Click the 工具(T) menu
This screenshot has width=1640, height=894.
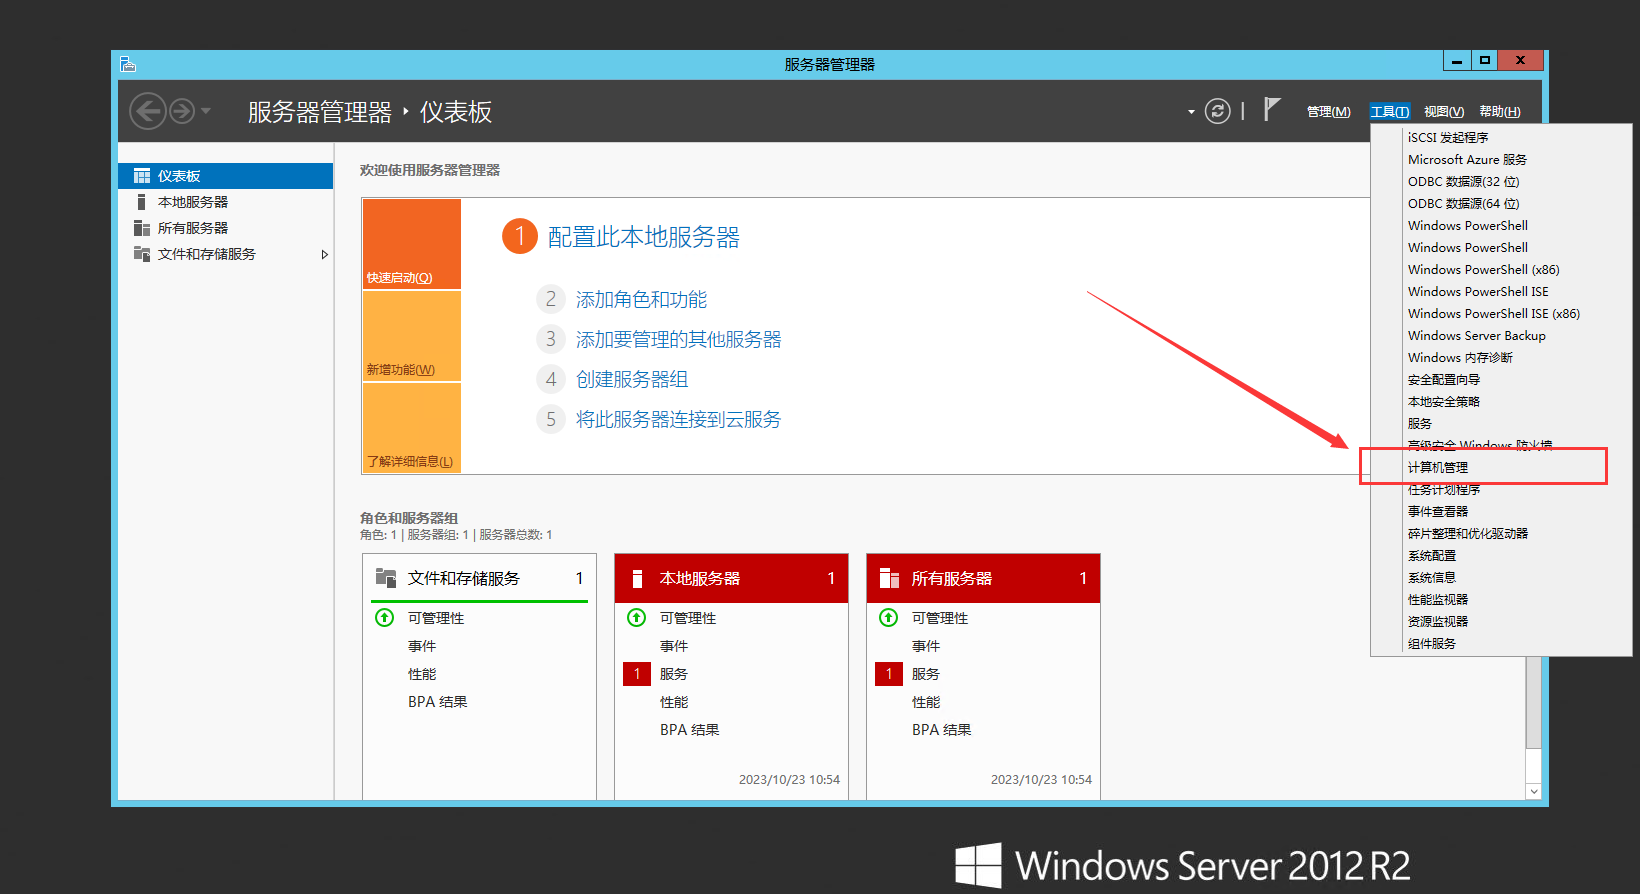(1390, 112)
